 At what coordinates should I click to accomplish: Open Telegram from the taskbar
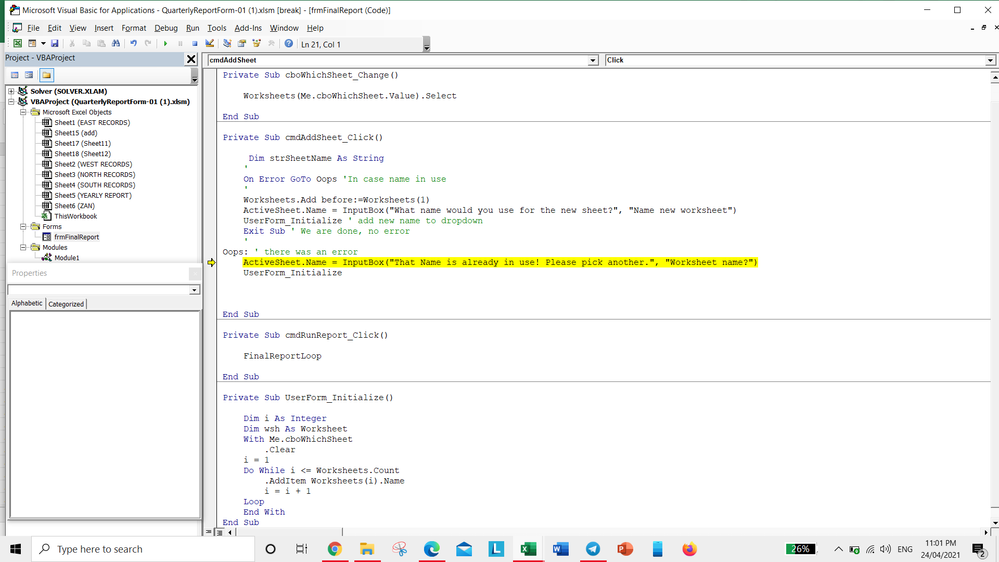click(x=593, y=549)
